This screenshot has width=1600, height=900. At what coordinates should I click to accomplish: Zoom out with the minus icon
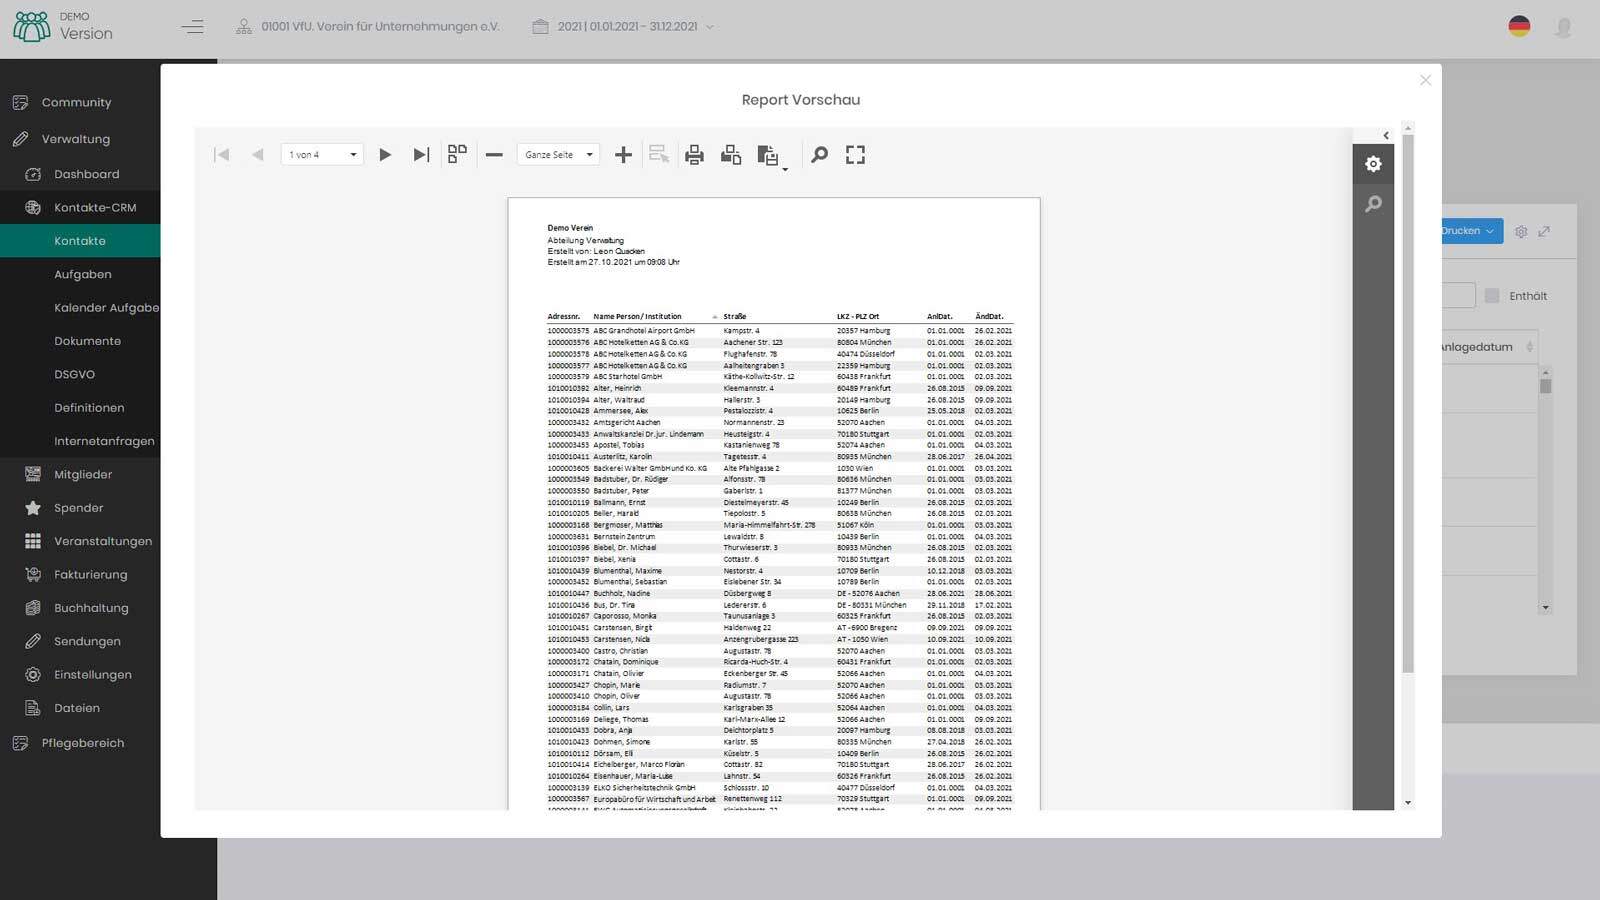494,155
